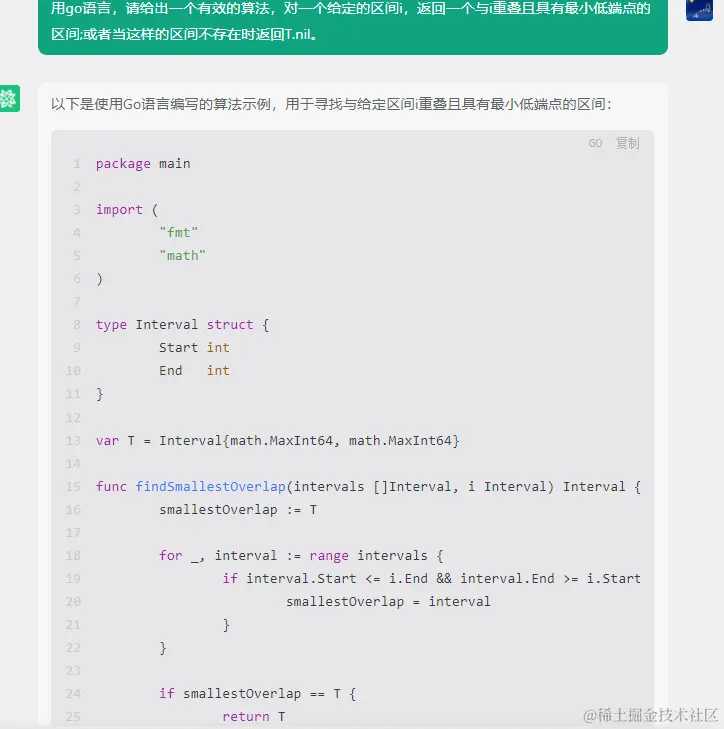Click line number 15
Image resolution: width=724 pixels, height=729 pixels.
point(73,486)
